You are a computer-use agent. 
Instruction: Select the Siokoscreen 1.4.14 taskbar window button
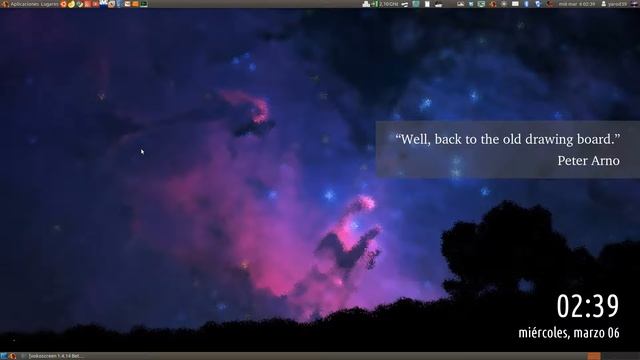[52, 356]
